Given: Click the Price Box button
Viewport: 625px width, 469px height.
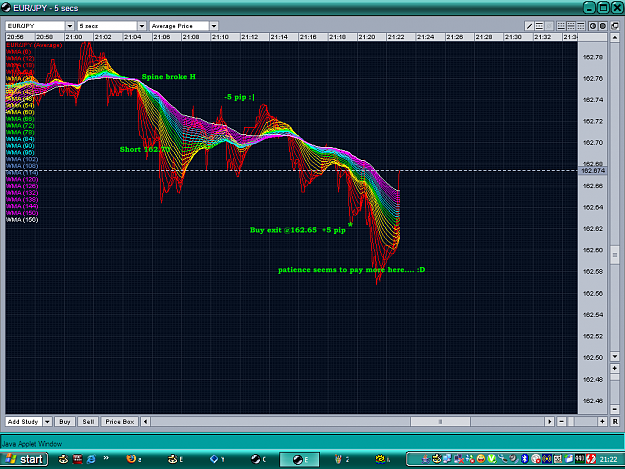Looking at the screenshot, I should [x=120, y=422].
